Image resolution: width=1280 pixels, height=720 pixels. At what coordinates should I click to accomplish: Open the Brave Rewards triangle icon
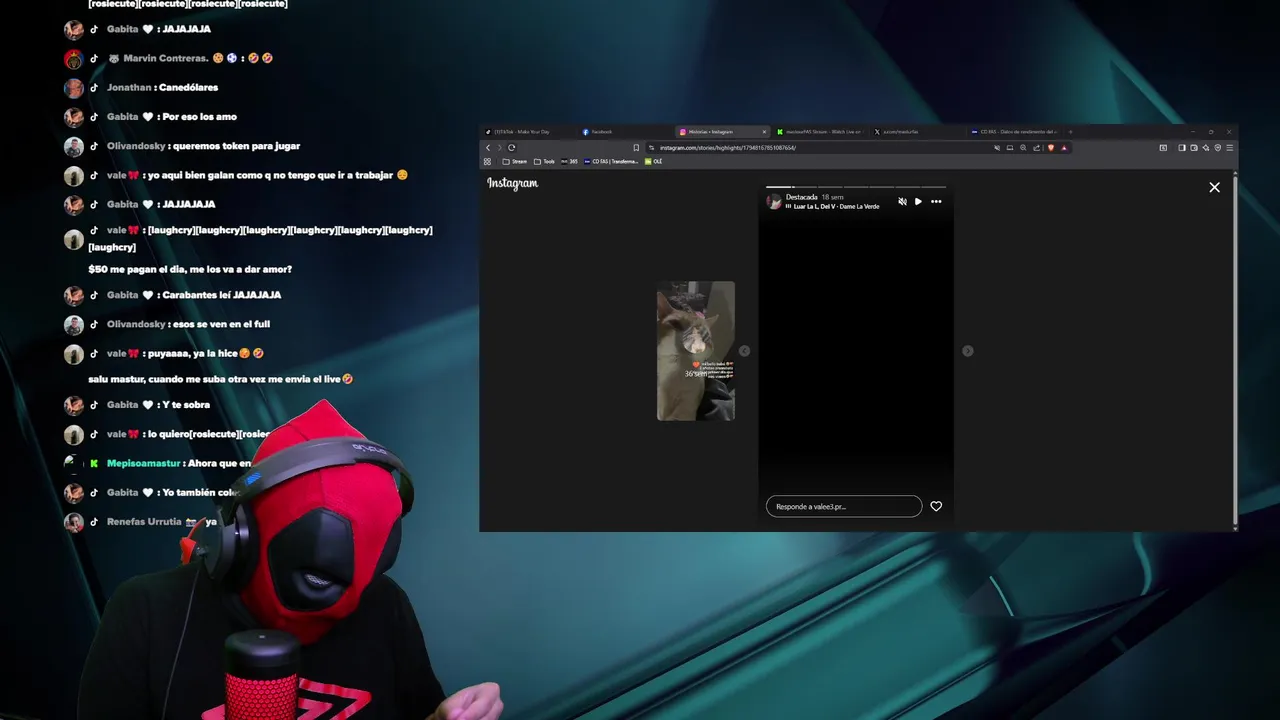click(1064, 148)
